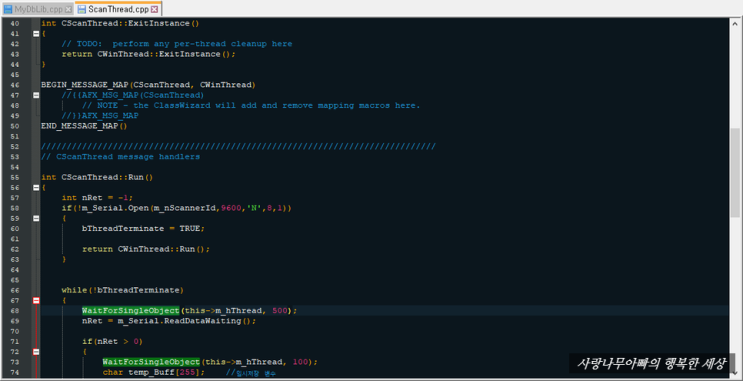The height and width of the screenshot is (381, 743).
Task: Collapse the if block fold at line 59
Action: (36, 218)
